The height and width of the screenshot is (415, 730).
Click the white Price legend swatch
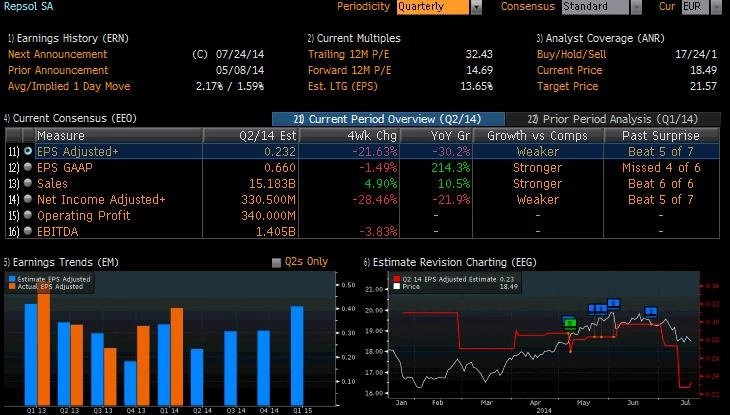397,286
